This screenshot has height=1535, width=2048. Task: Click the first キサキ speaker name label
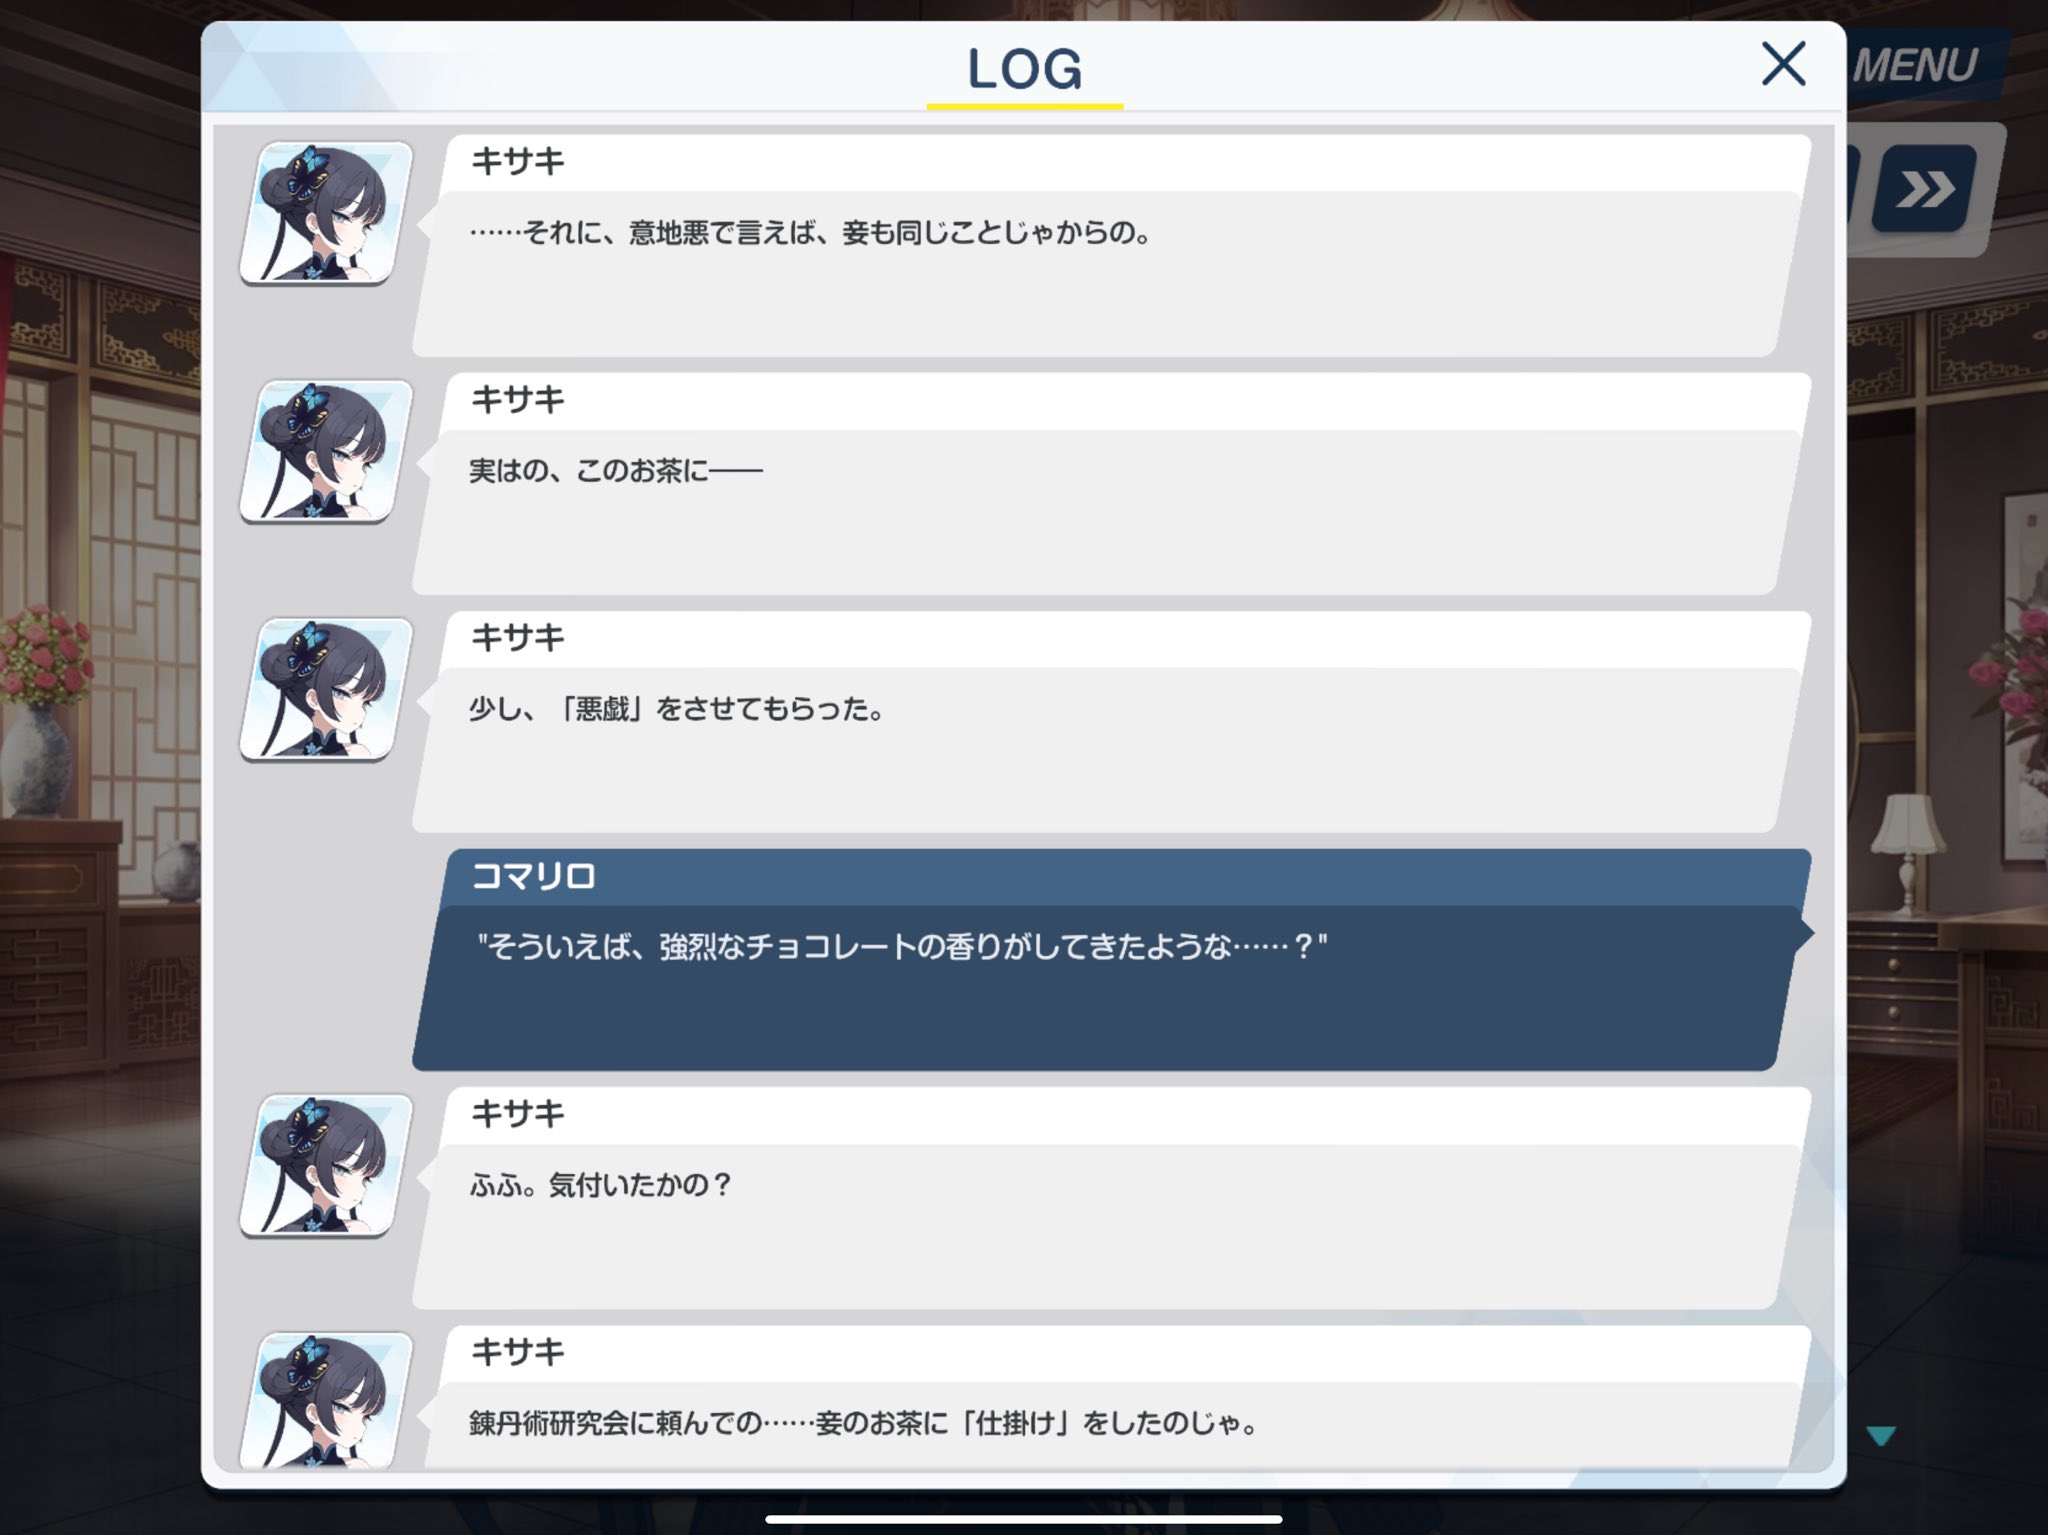point(517,161)
